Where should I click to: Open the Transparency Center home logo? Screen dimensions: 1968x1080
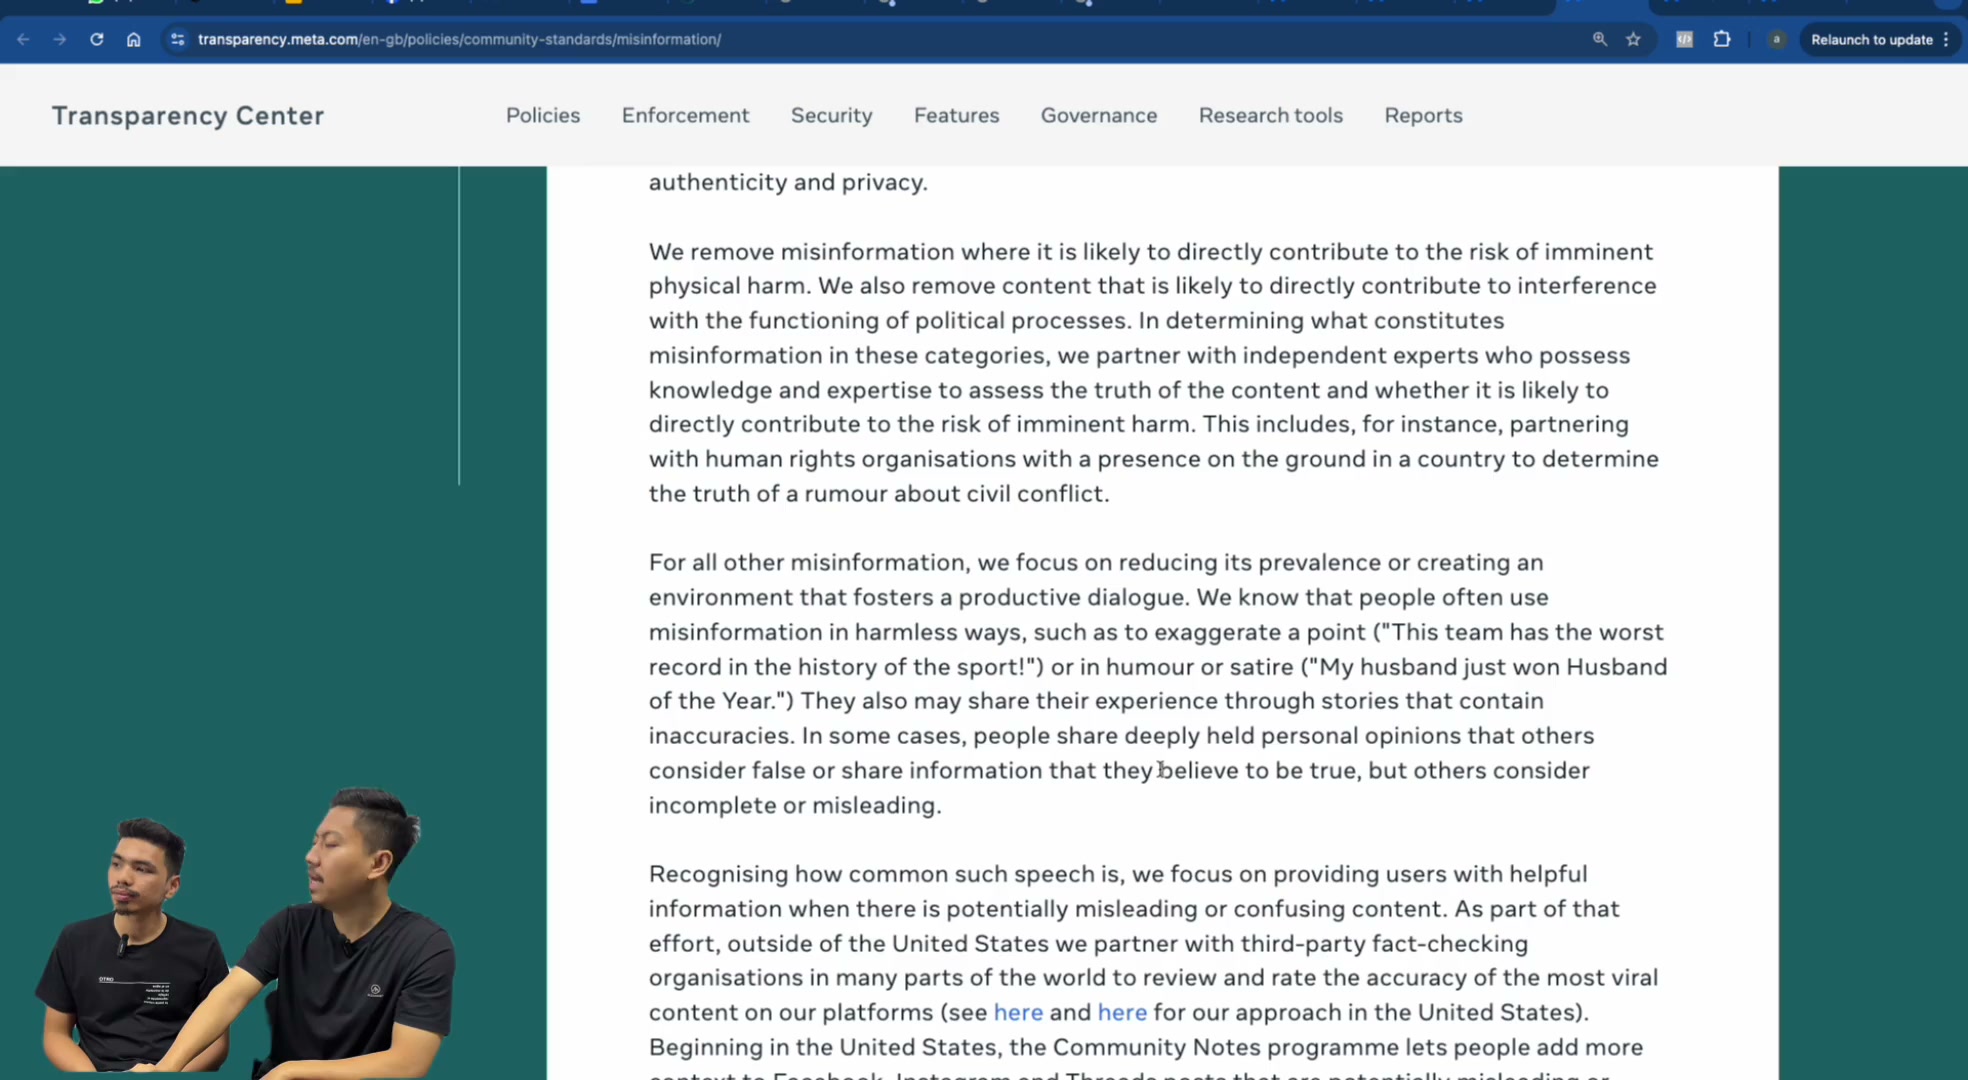(x=188, y=115)
